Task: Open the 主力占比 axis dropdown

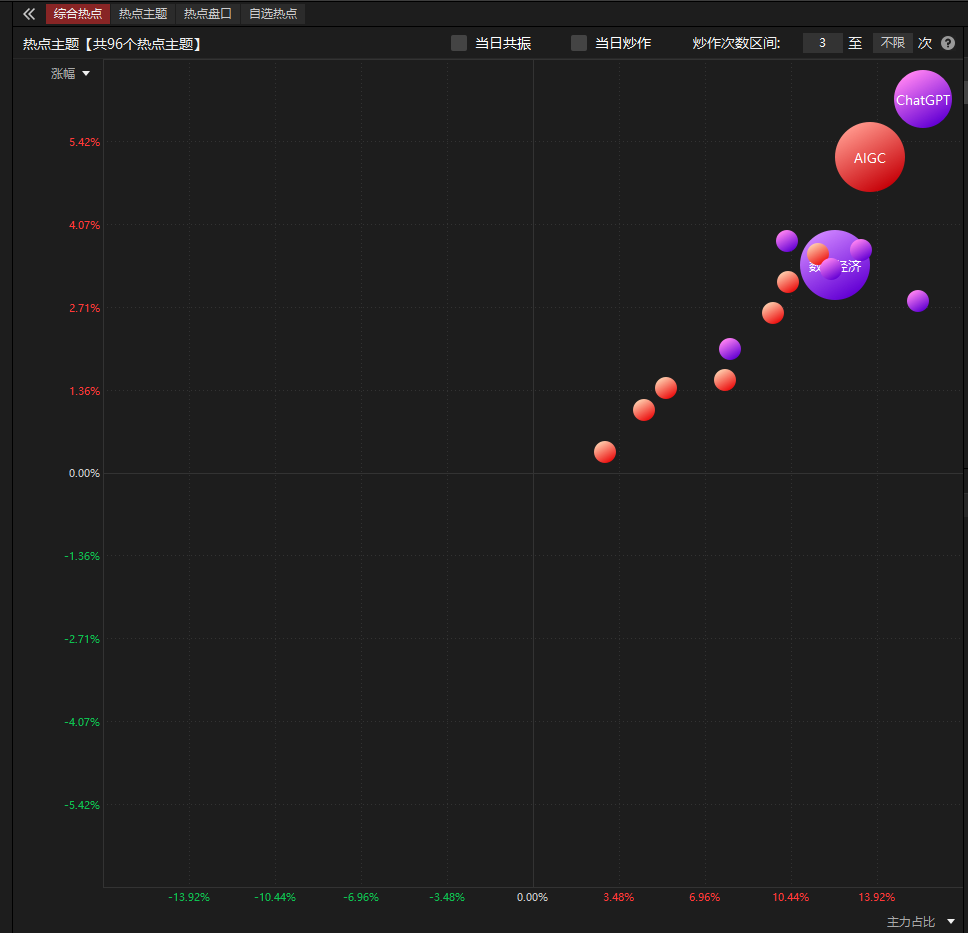Action: (x=920, y=921)
